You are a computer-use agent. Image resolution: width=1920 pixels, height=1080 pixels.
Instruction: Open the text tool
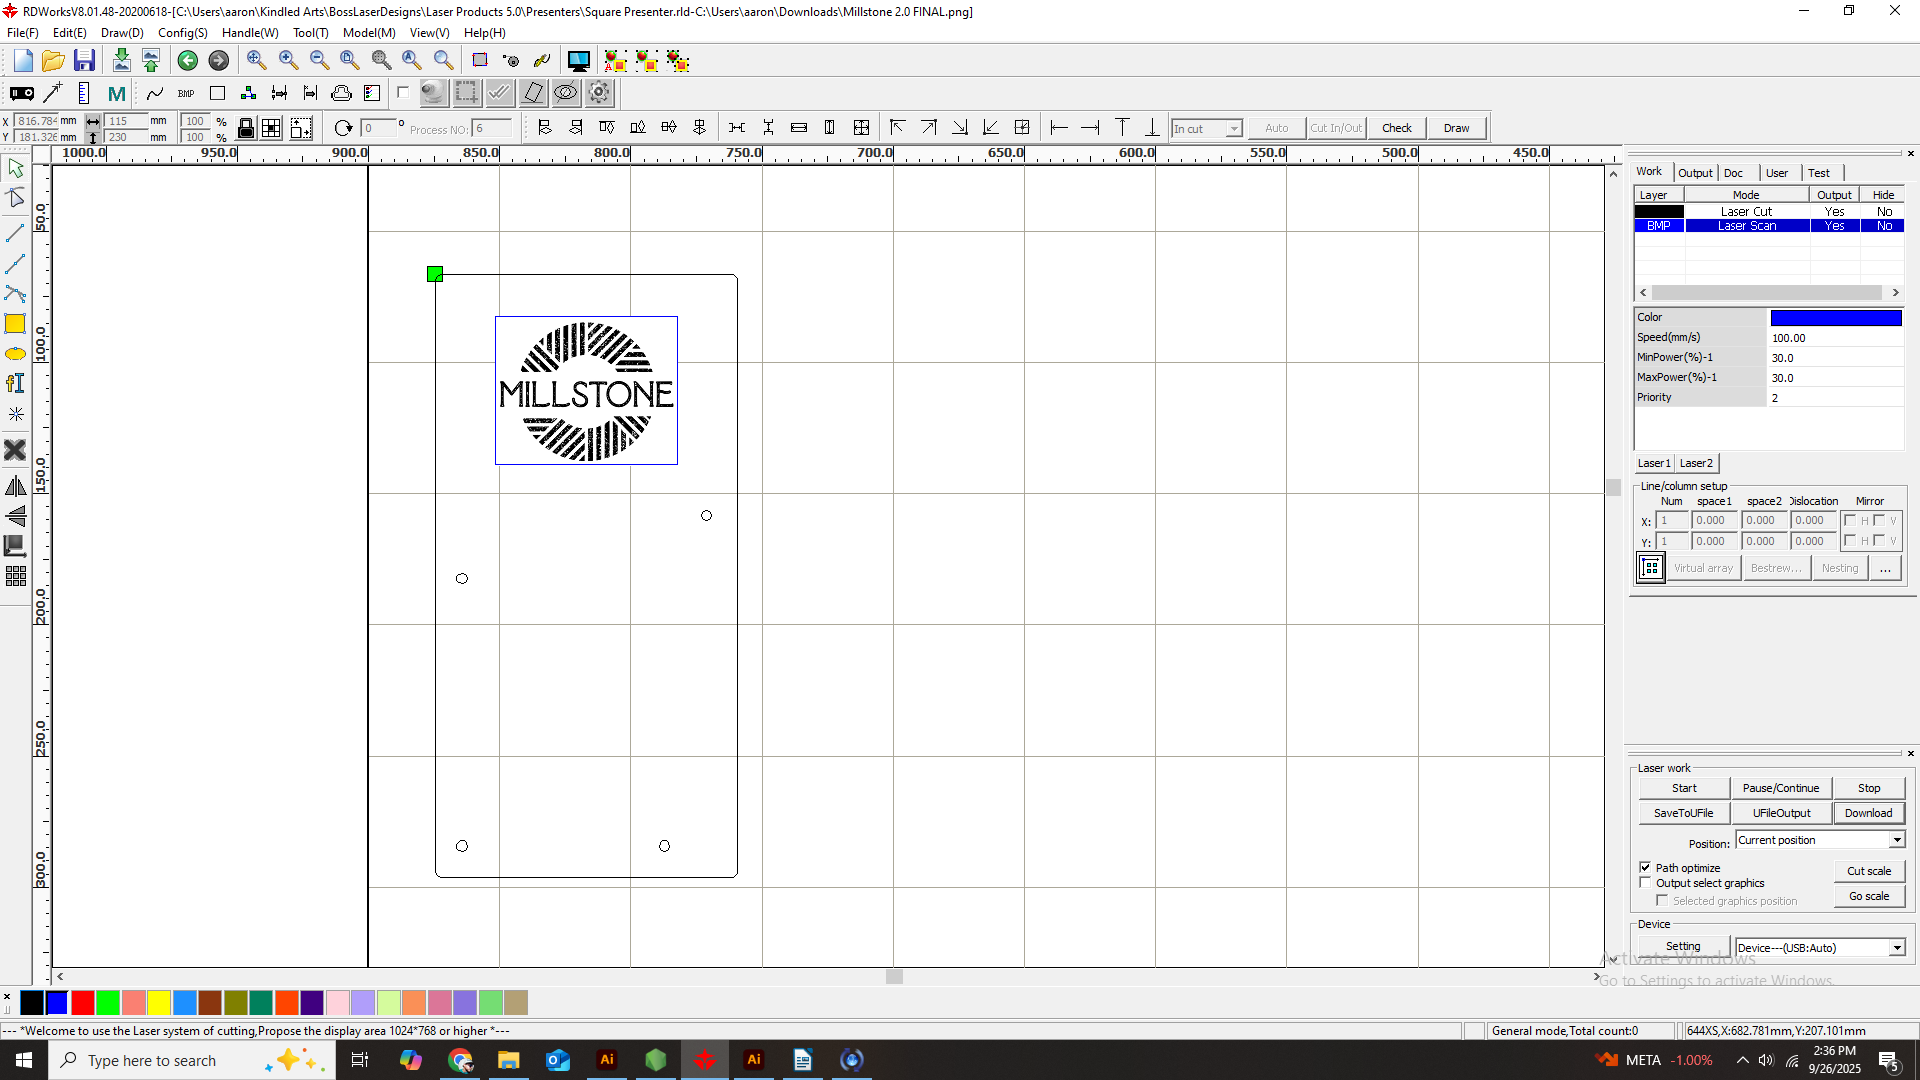coord(15,384)
